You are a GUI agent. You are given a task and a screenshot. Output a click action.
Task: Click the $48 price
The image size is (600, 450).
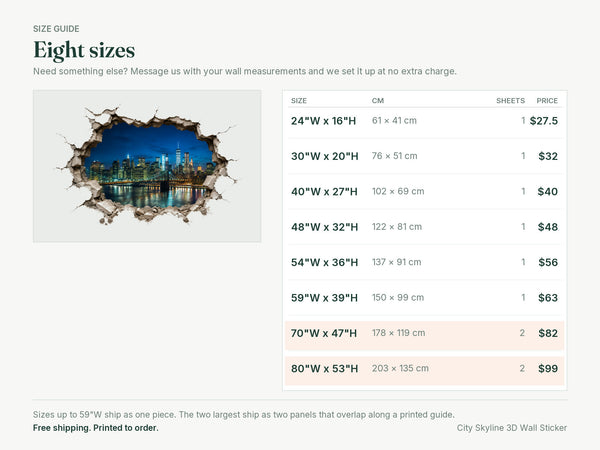point(548,227)
